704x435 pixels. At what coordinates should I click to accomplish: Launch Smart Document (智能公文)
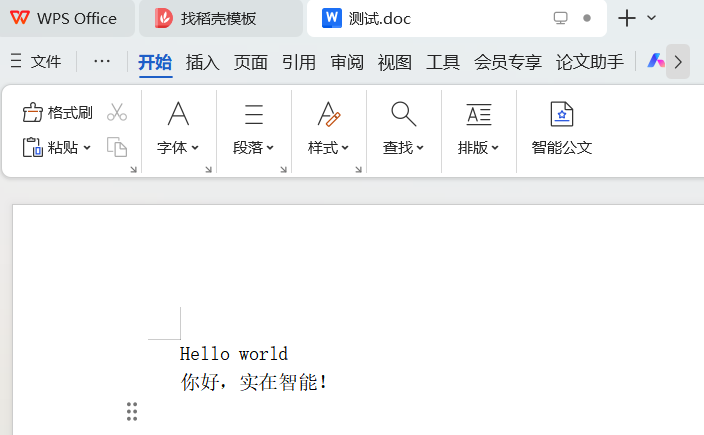coord(562,129)
